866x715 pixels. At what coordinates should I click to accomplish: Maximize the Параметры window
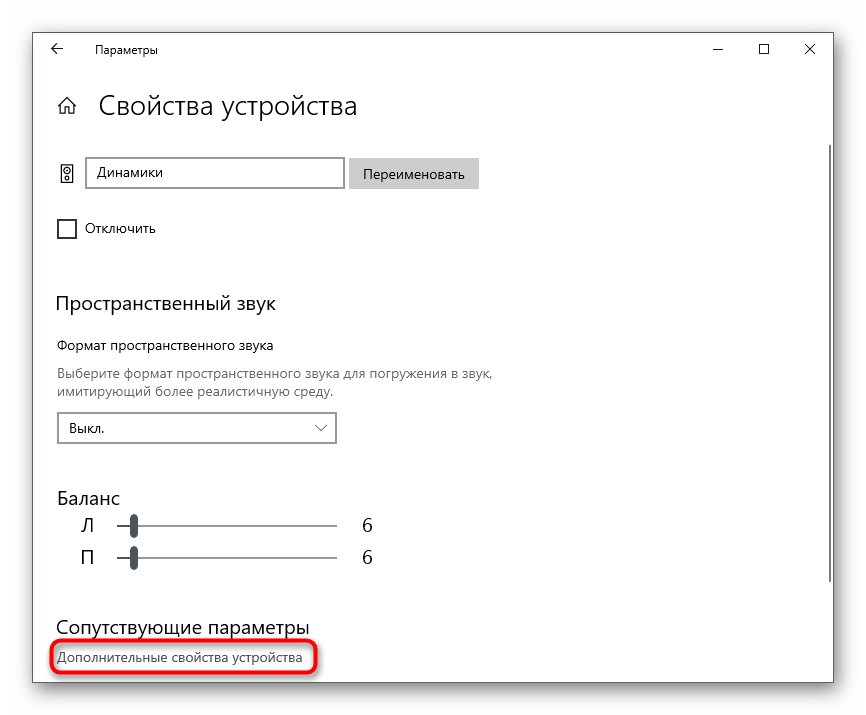pos(764,49)
